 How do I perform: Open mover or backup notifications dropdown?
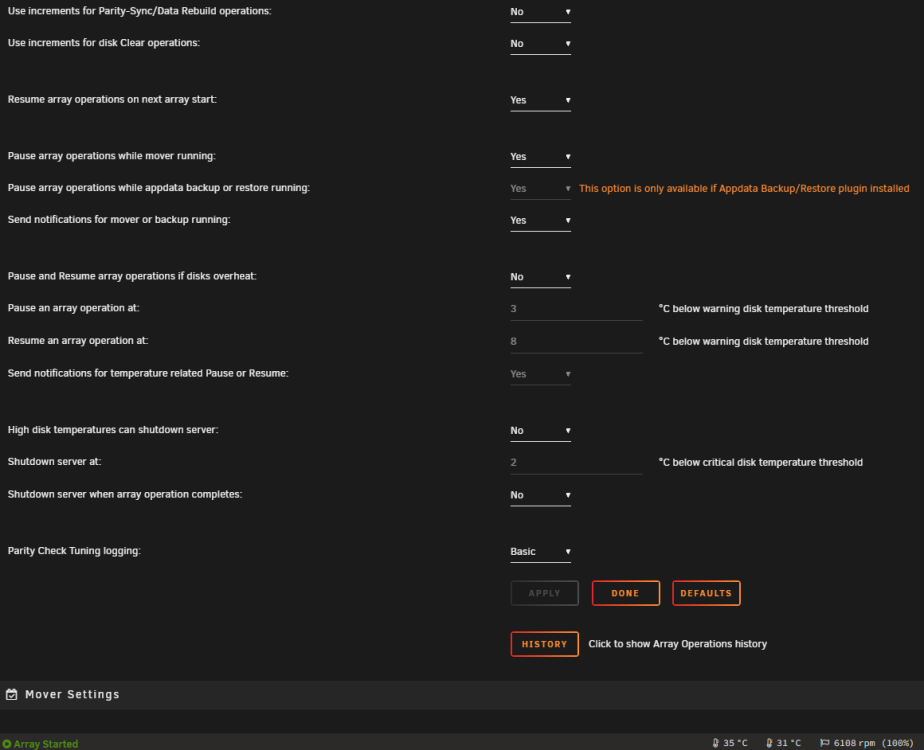click(540, 221)
